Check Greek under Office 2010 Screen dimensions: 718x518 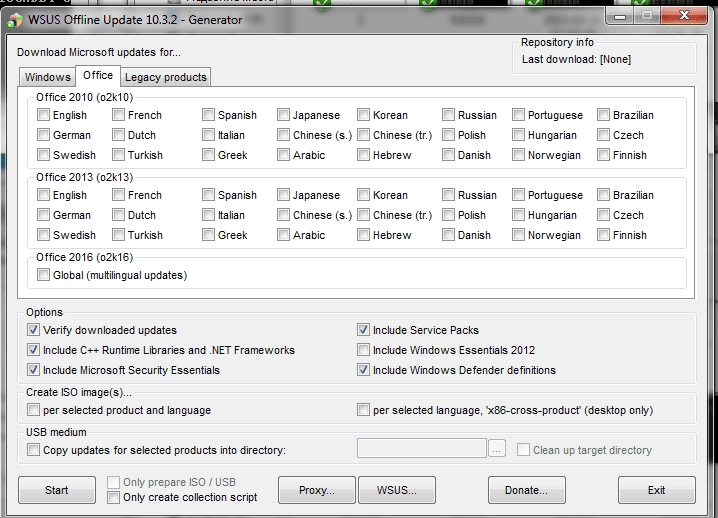click(208, 155)
